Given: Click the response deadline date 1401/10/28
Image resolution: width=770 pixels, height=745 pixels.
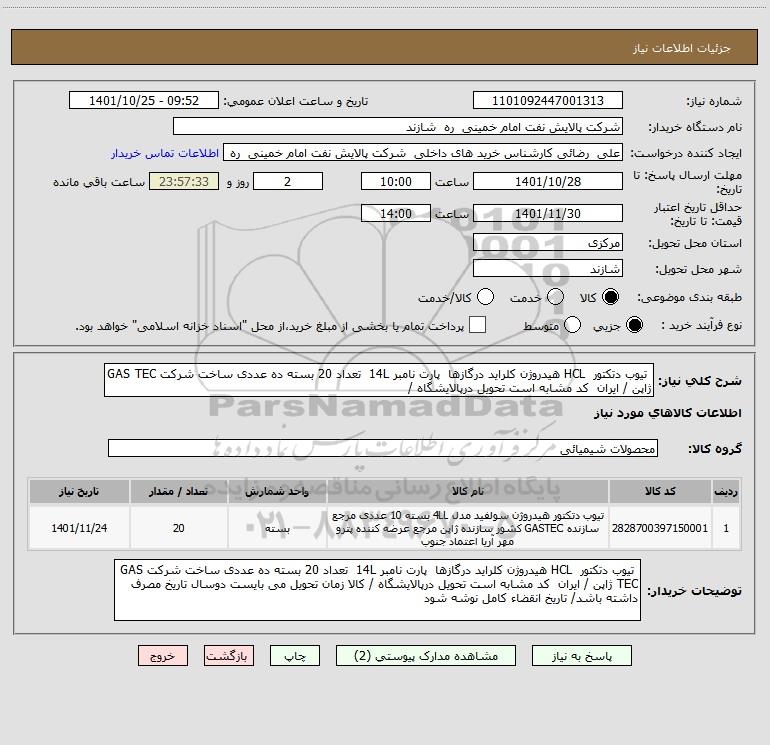Looking at the screenshot, I should tap(548, 181).
